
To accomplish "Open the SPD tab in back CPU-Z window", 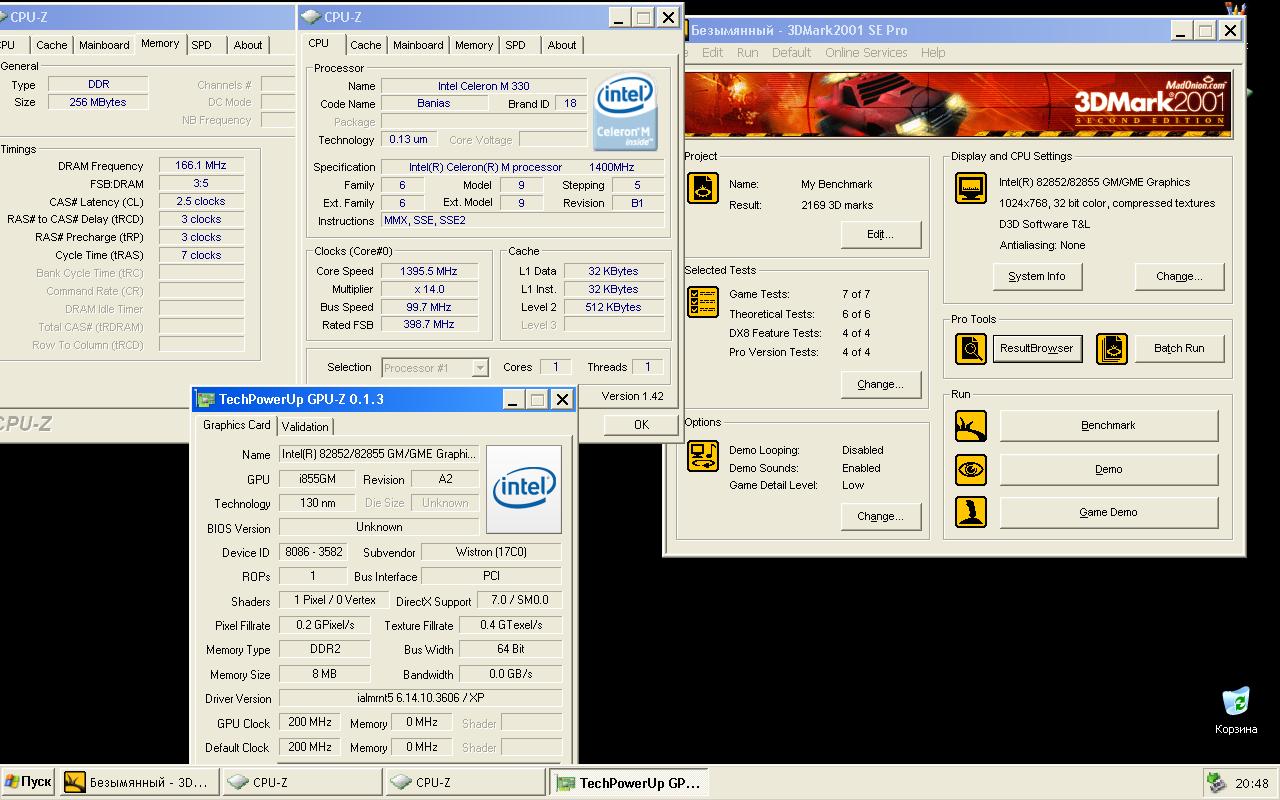I will click(202, 45).
